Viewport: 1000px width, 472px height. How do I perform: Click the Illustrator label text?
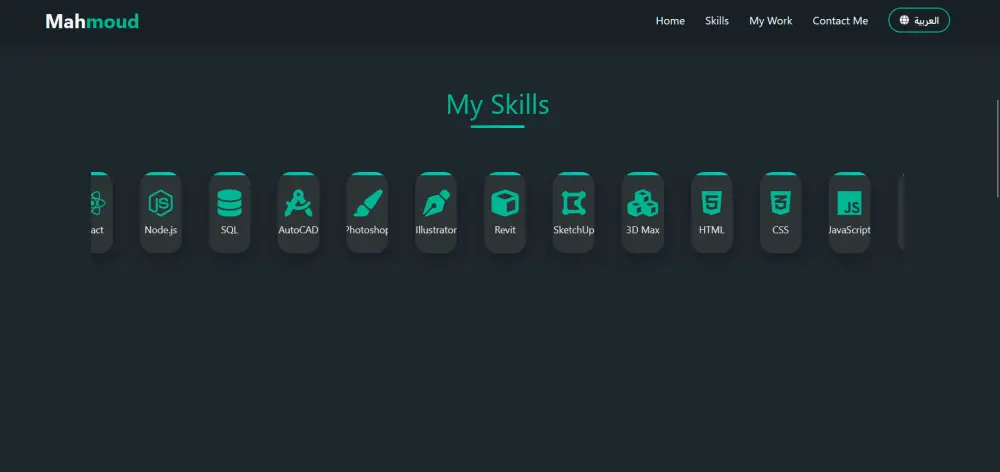[436, 230]
